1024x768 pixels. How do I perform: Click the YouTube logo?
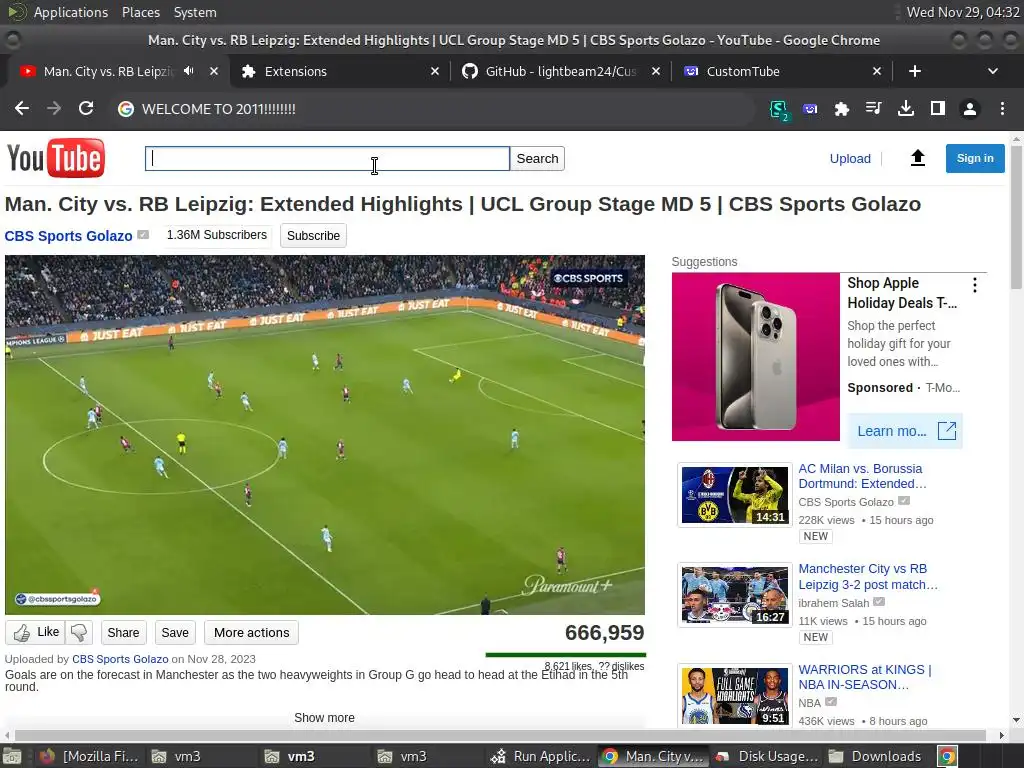click(56, 158)
